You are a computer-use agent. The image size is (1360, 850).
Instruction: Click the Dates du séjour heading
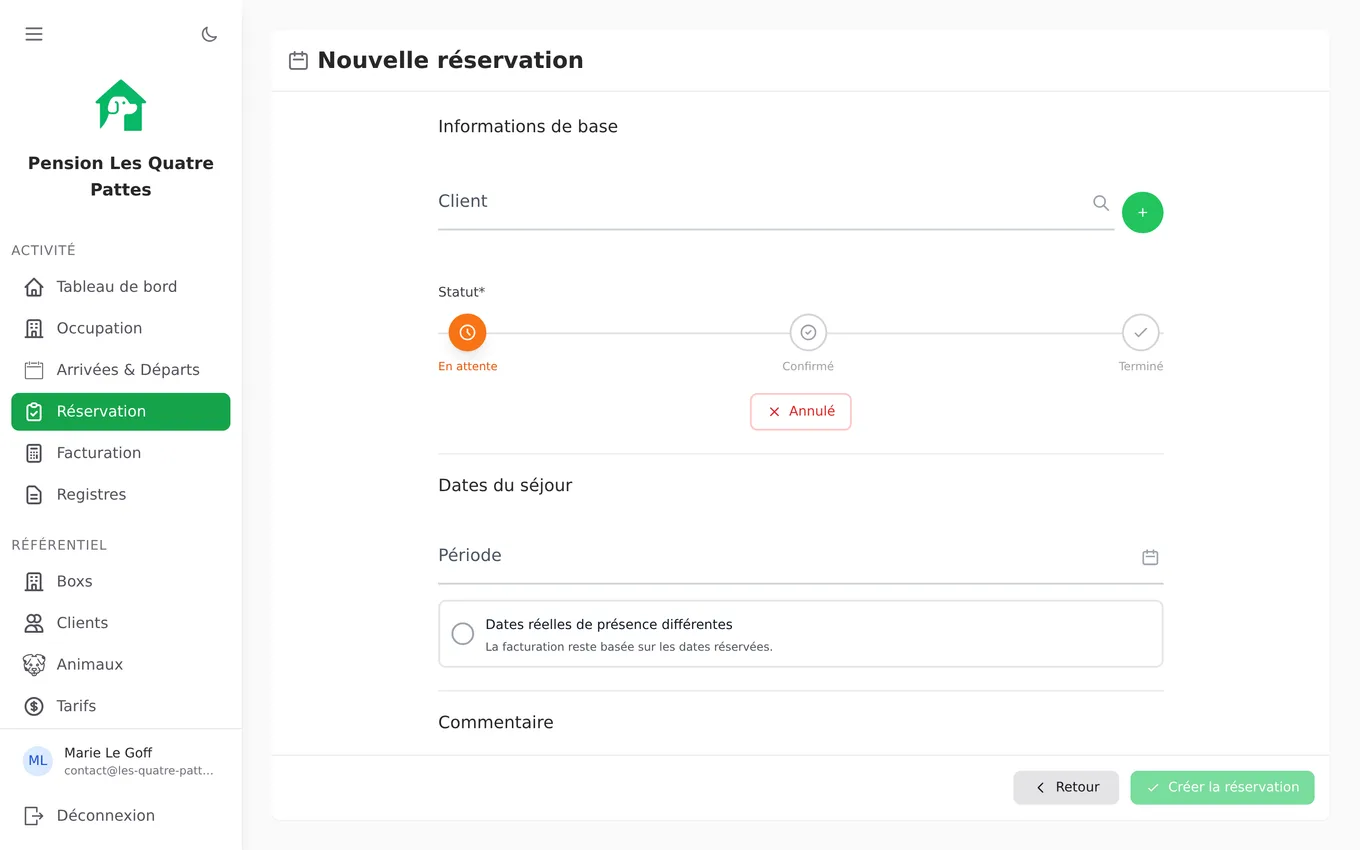tap(505, 486)
